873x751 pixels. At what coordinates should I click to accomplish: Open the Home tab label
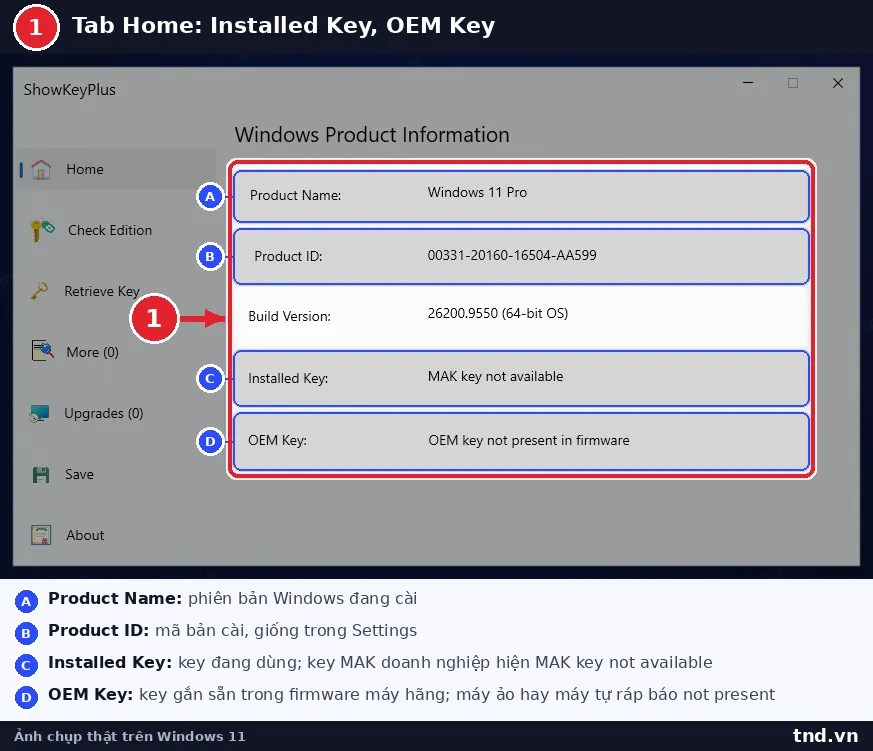(85, 169)
